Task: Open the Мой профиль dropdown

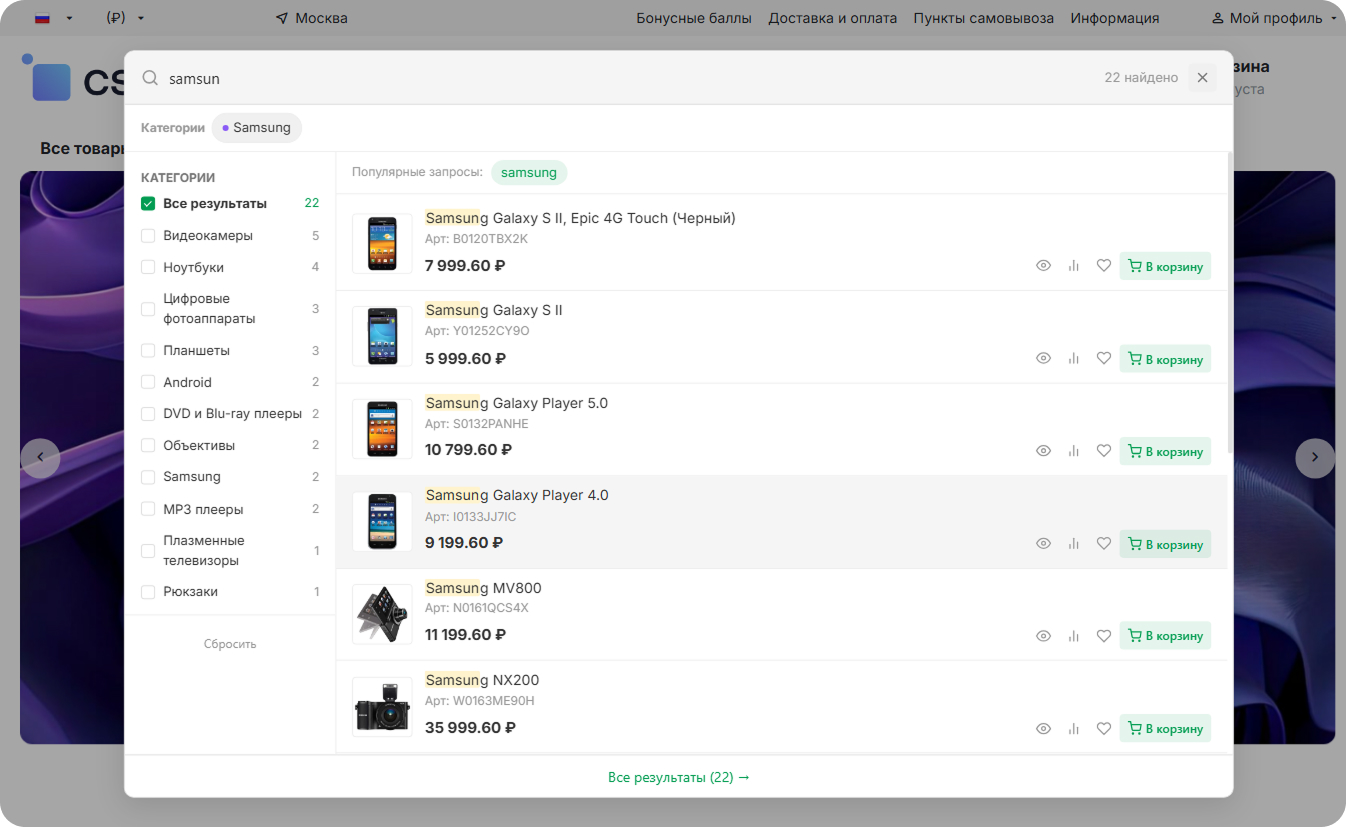Action: click(x=1274, y=18)
